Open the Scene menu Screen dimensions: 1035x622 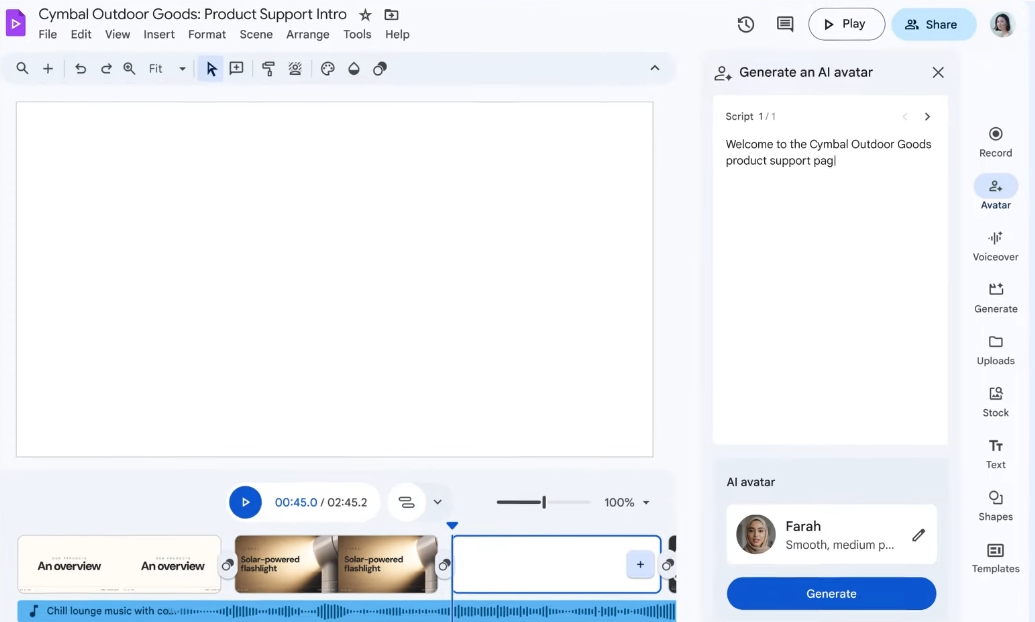coord(256,34)
